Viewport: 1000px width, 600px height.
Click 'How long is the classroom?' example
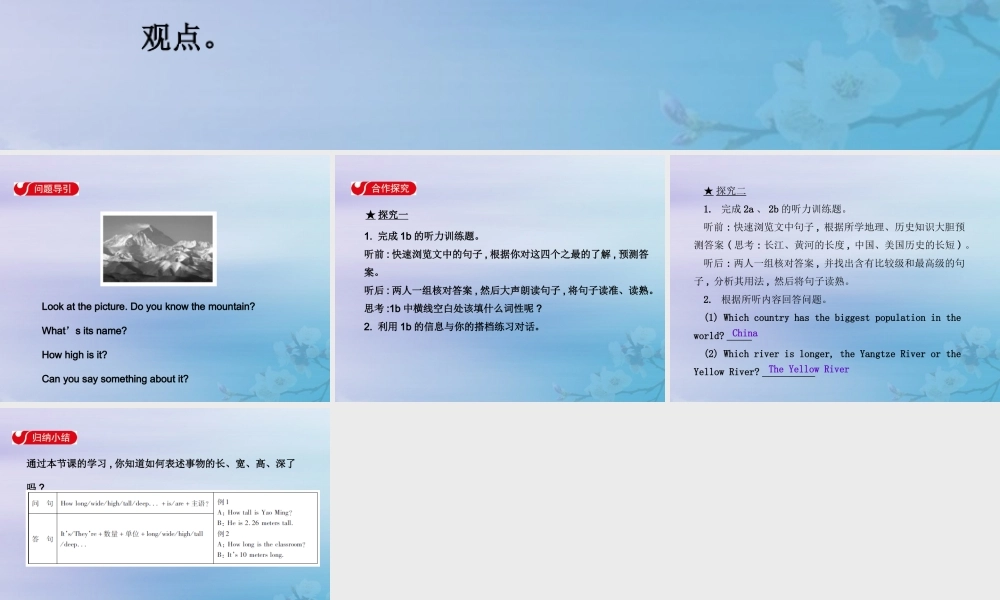pos(261,544)
